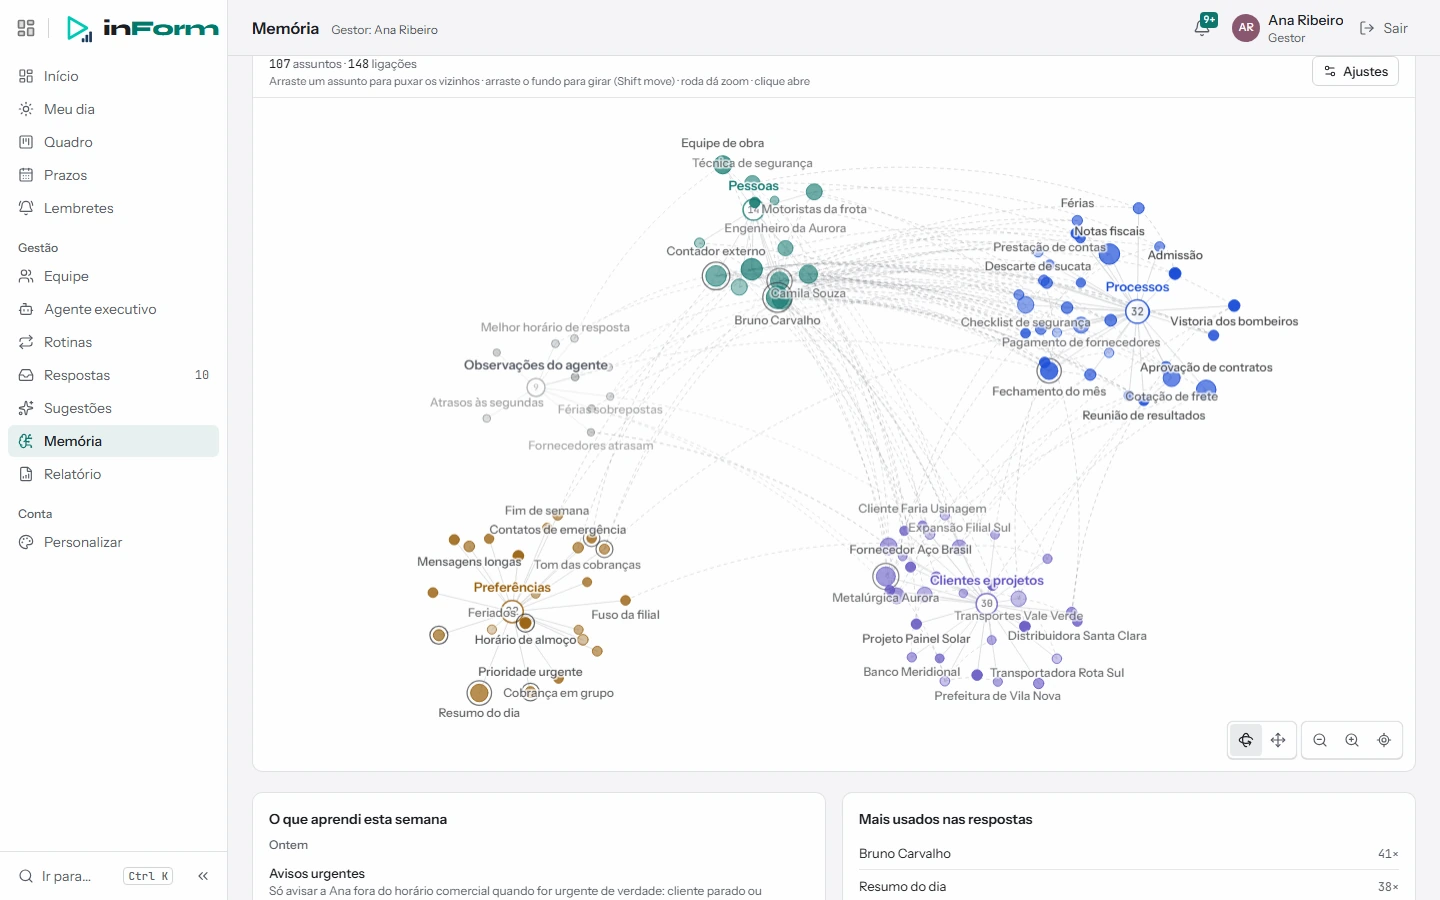
Task: Click the Reunião de resultados graph label
Action: tap(1143, 415)
